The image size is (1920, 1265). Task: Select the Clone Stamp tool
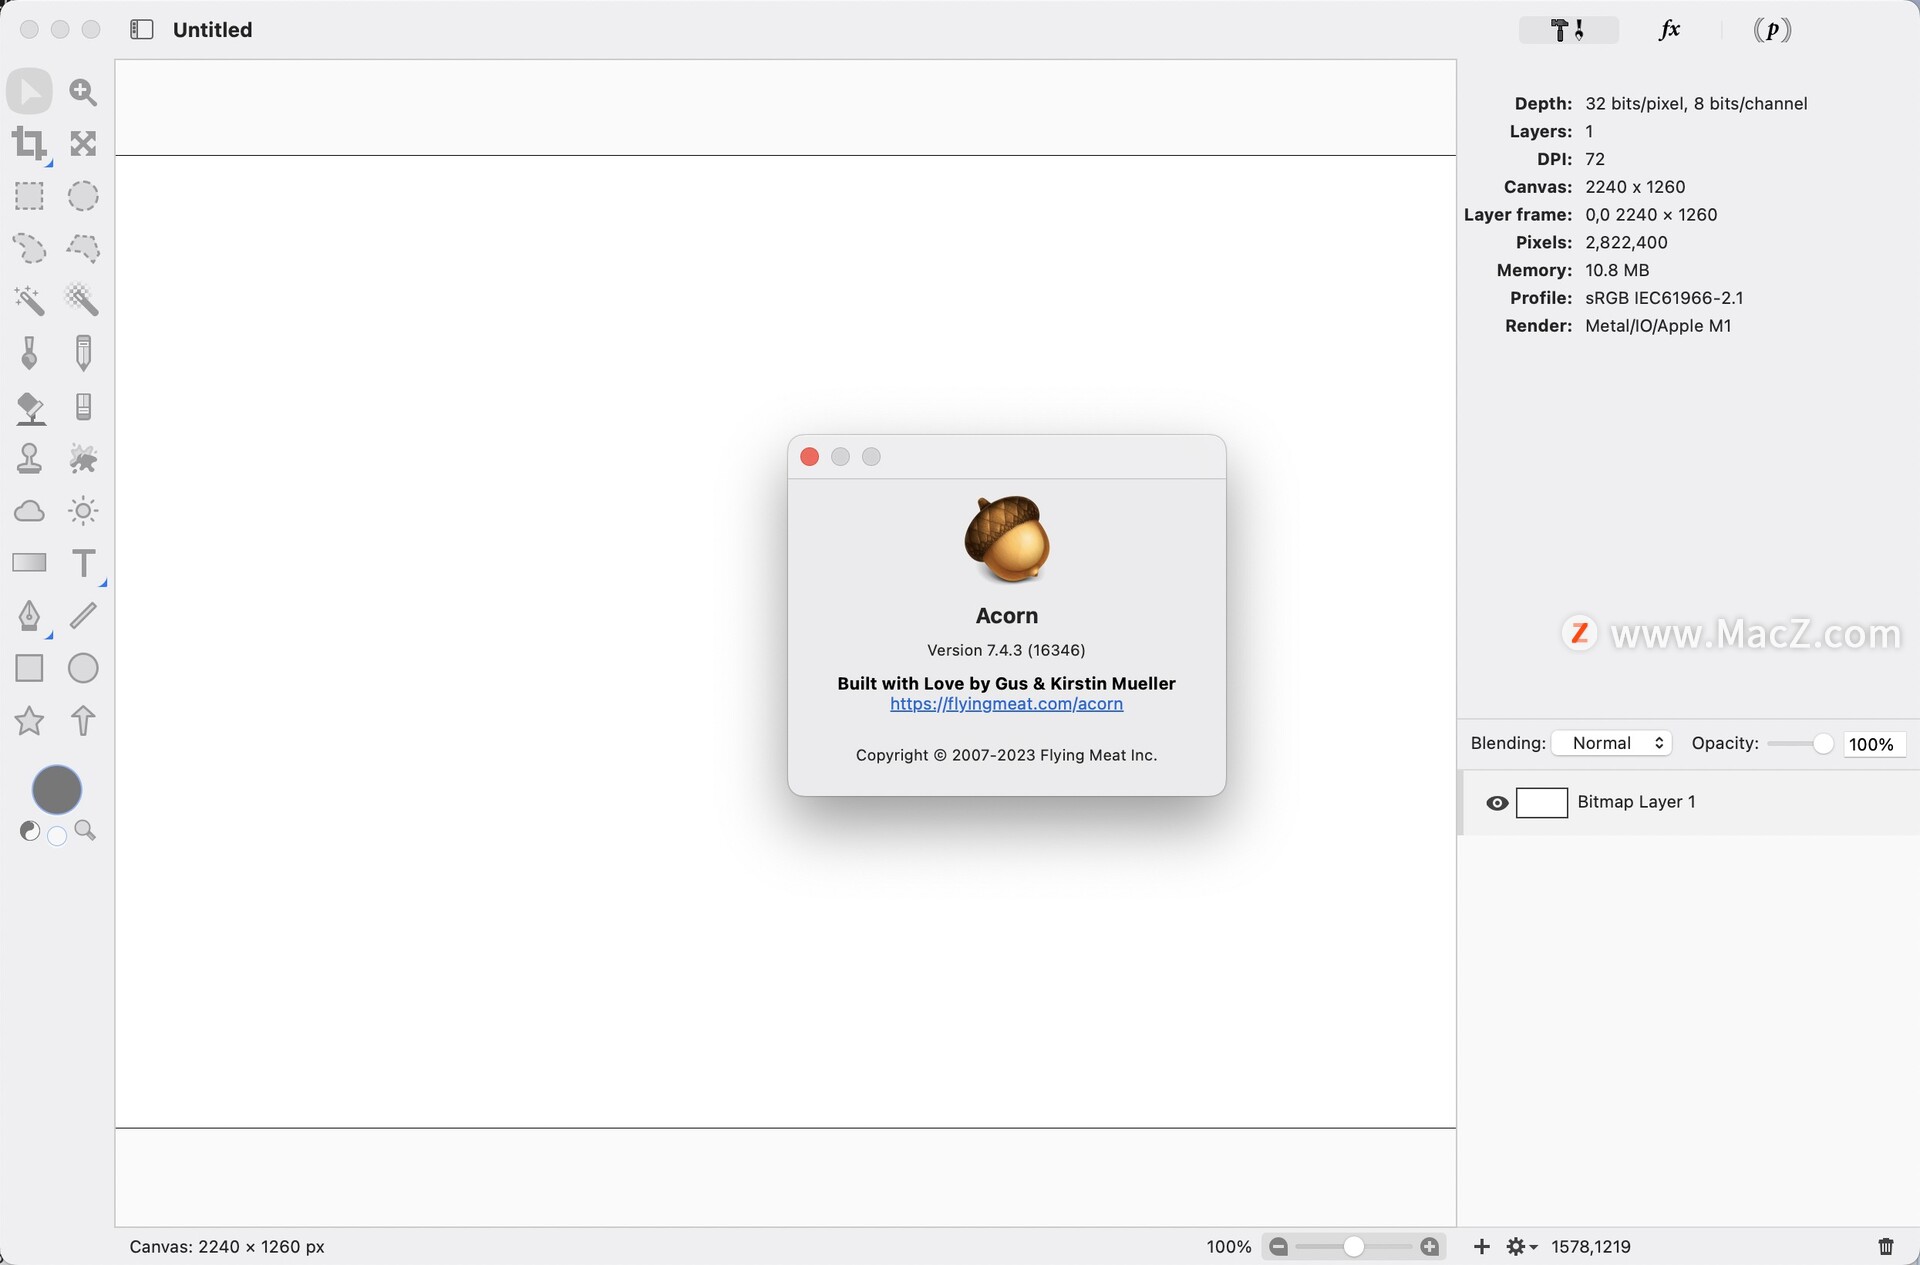29,459
